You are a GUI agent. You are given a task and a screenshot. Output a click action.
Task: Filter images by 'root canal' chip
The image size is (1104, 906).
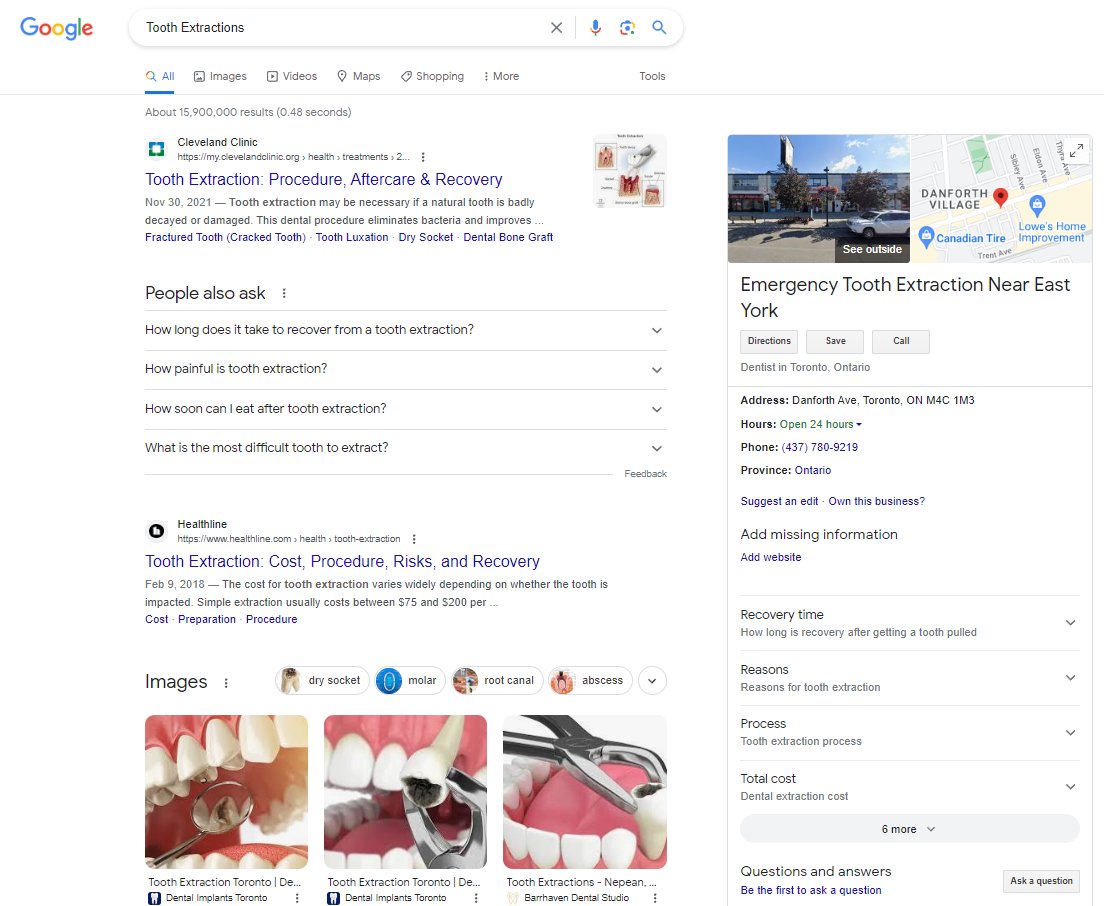[497, 681]
